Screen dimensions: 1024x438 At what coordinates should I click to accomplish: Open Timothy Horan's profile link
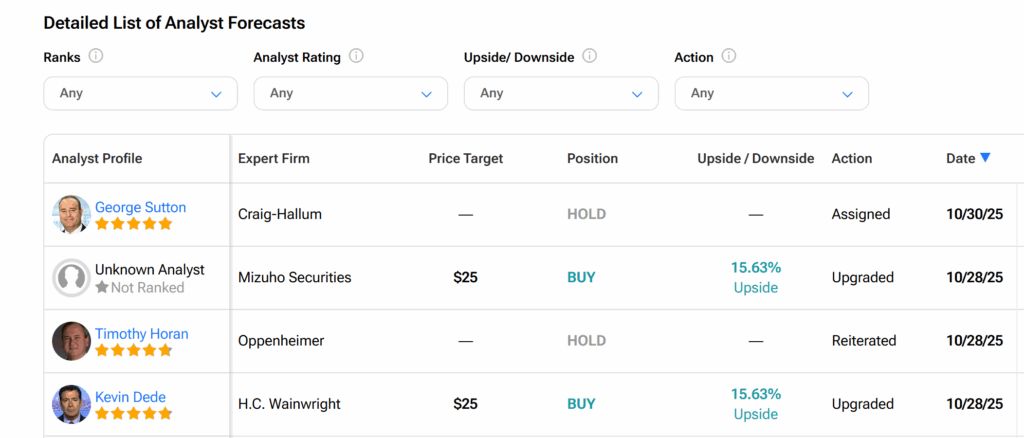click(x=141, y=334)
